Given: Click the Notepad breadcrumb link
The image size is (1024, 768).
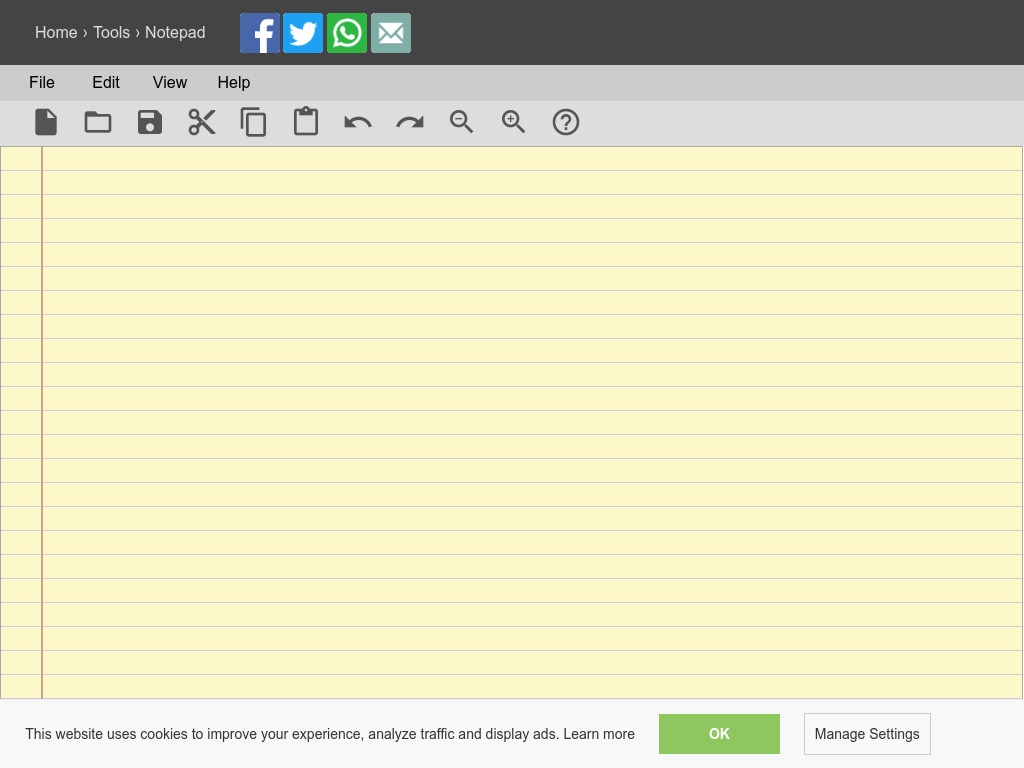Looking at the screenshot, I should coord(175,32).
